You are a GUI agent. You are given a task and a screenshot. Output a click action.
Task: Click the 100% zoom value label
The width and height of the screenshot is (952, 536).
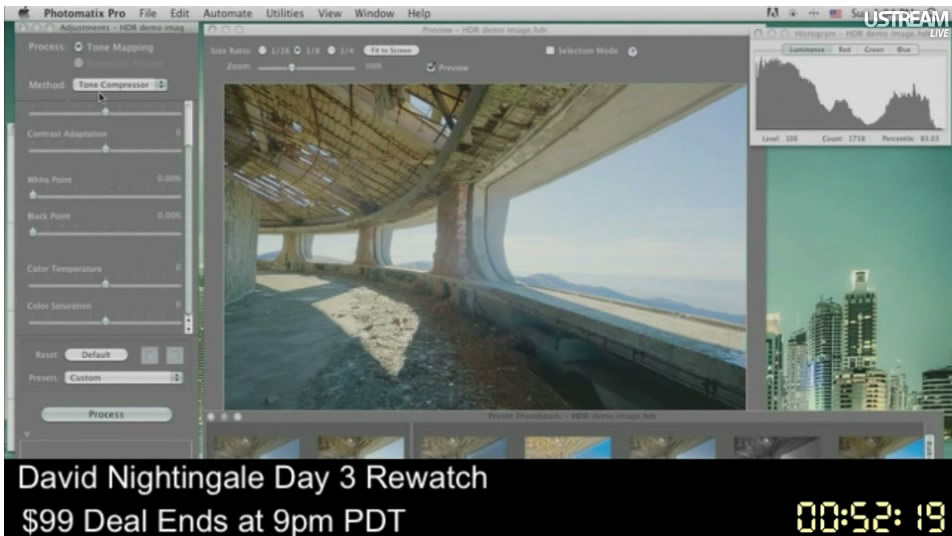click(x=373, y=66)
